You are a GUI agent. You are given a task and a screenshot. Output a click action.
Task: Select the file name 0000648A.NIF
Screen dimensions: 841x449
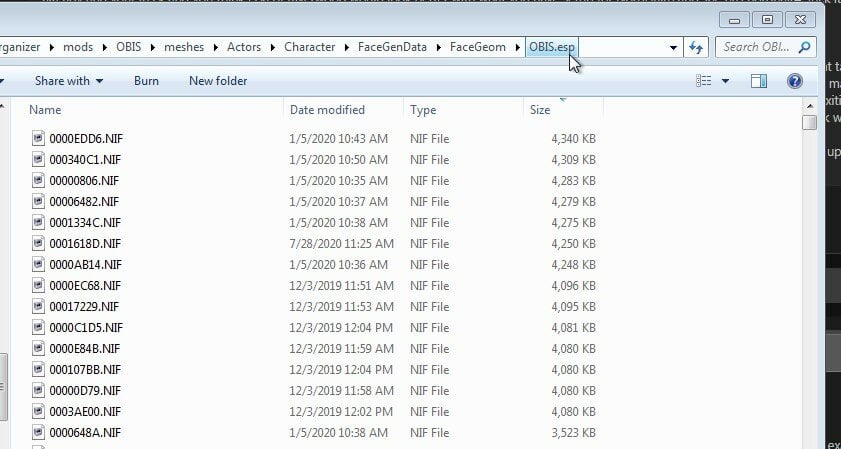pyautogui.click(x=85, y=432)
